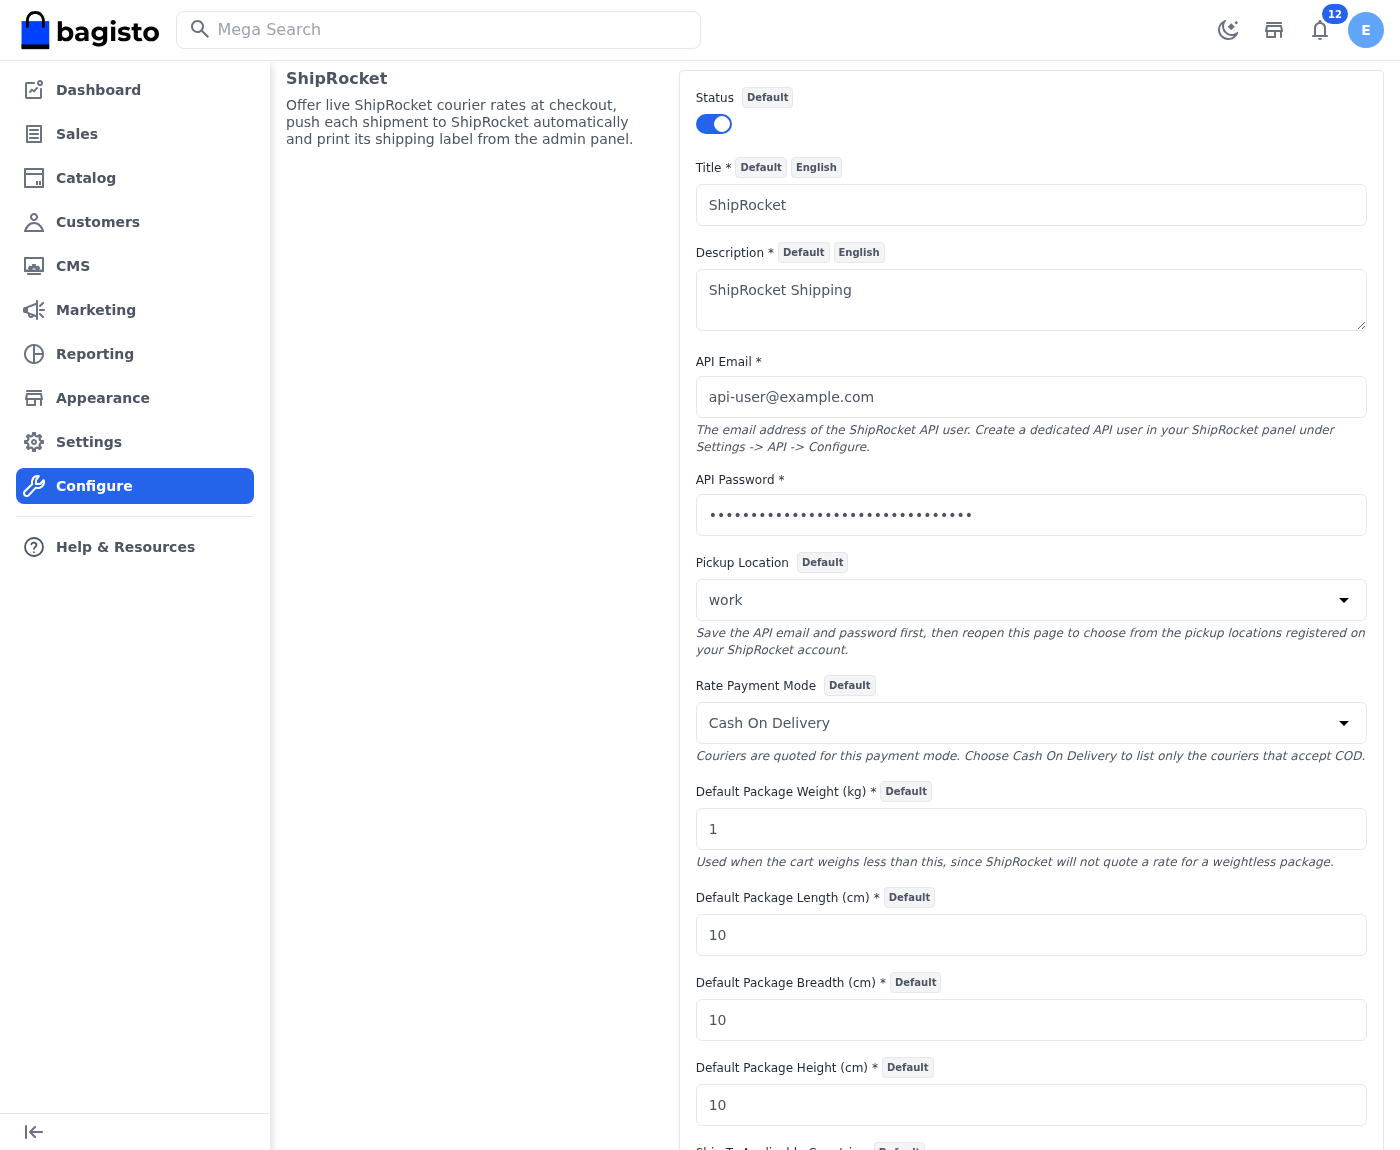
Task: Click the ShipRocket description paragraph
Action: point(459,122)
